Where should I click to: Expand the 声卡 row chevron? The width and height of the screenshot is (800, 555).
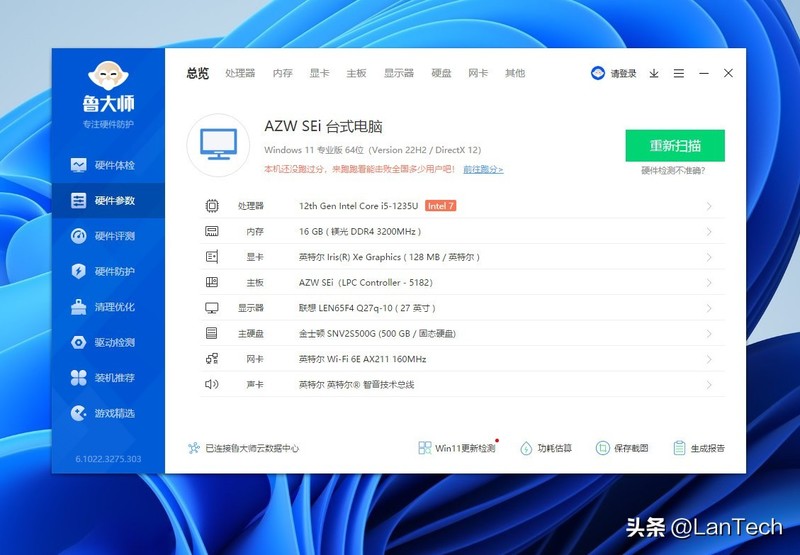pyautogui.click(x=709, y=385)
